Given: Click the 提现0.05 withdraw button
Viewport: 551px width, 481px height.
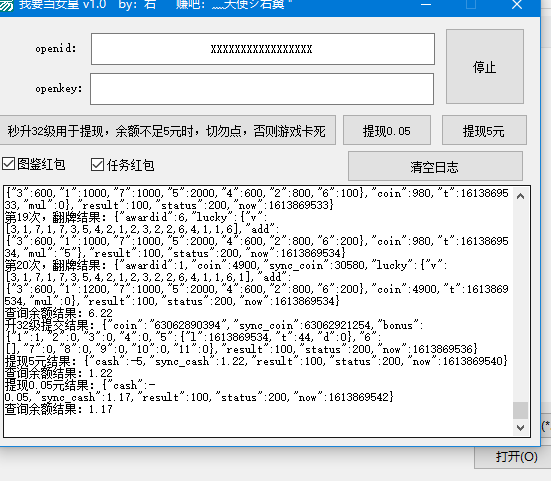Looking at the screenshot, I should pos(387,130).
